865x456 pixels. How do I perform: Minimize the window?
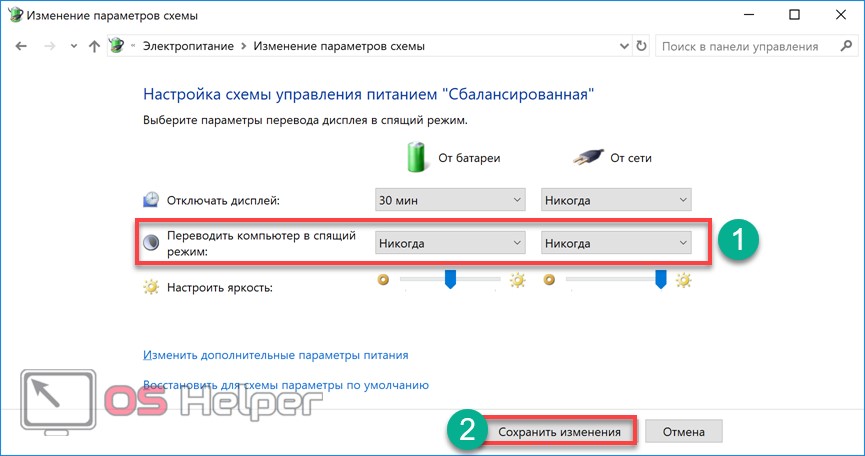(747, 15)
